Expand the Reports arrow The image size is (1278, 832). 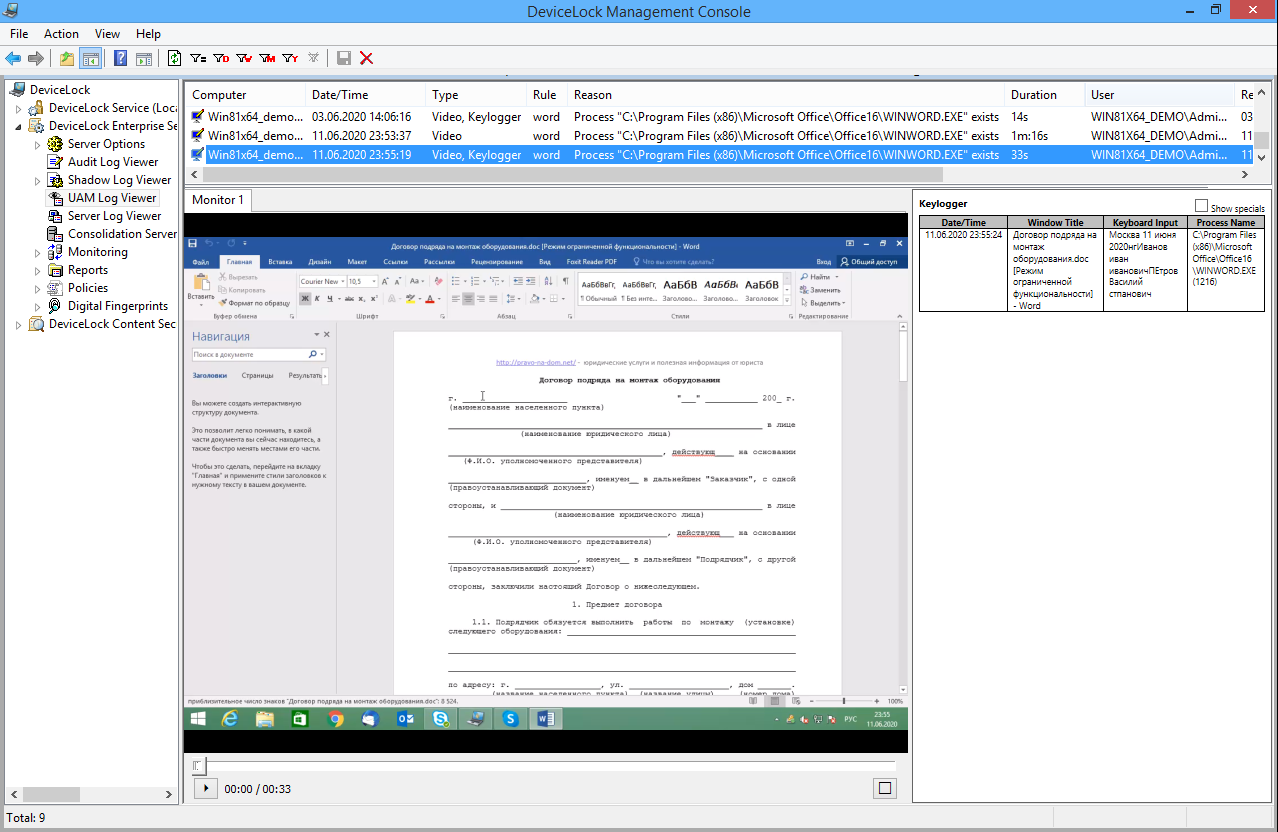click(x=37, y=270)
